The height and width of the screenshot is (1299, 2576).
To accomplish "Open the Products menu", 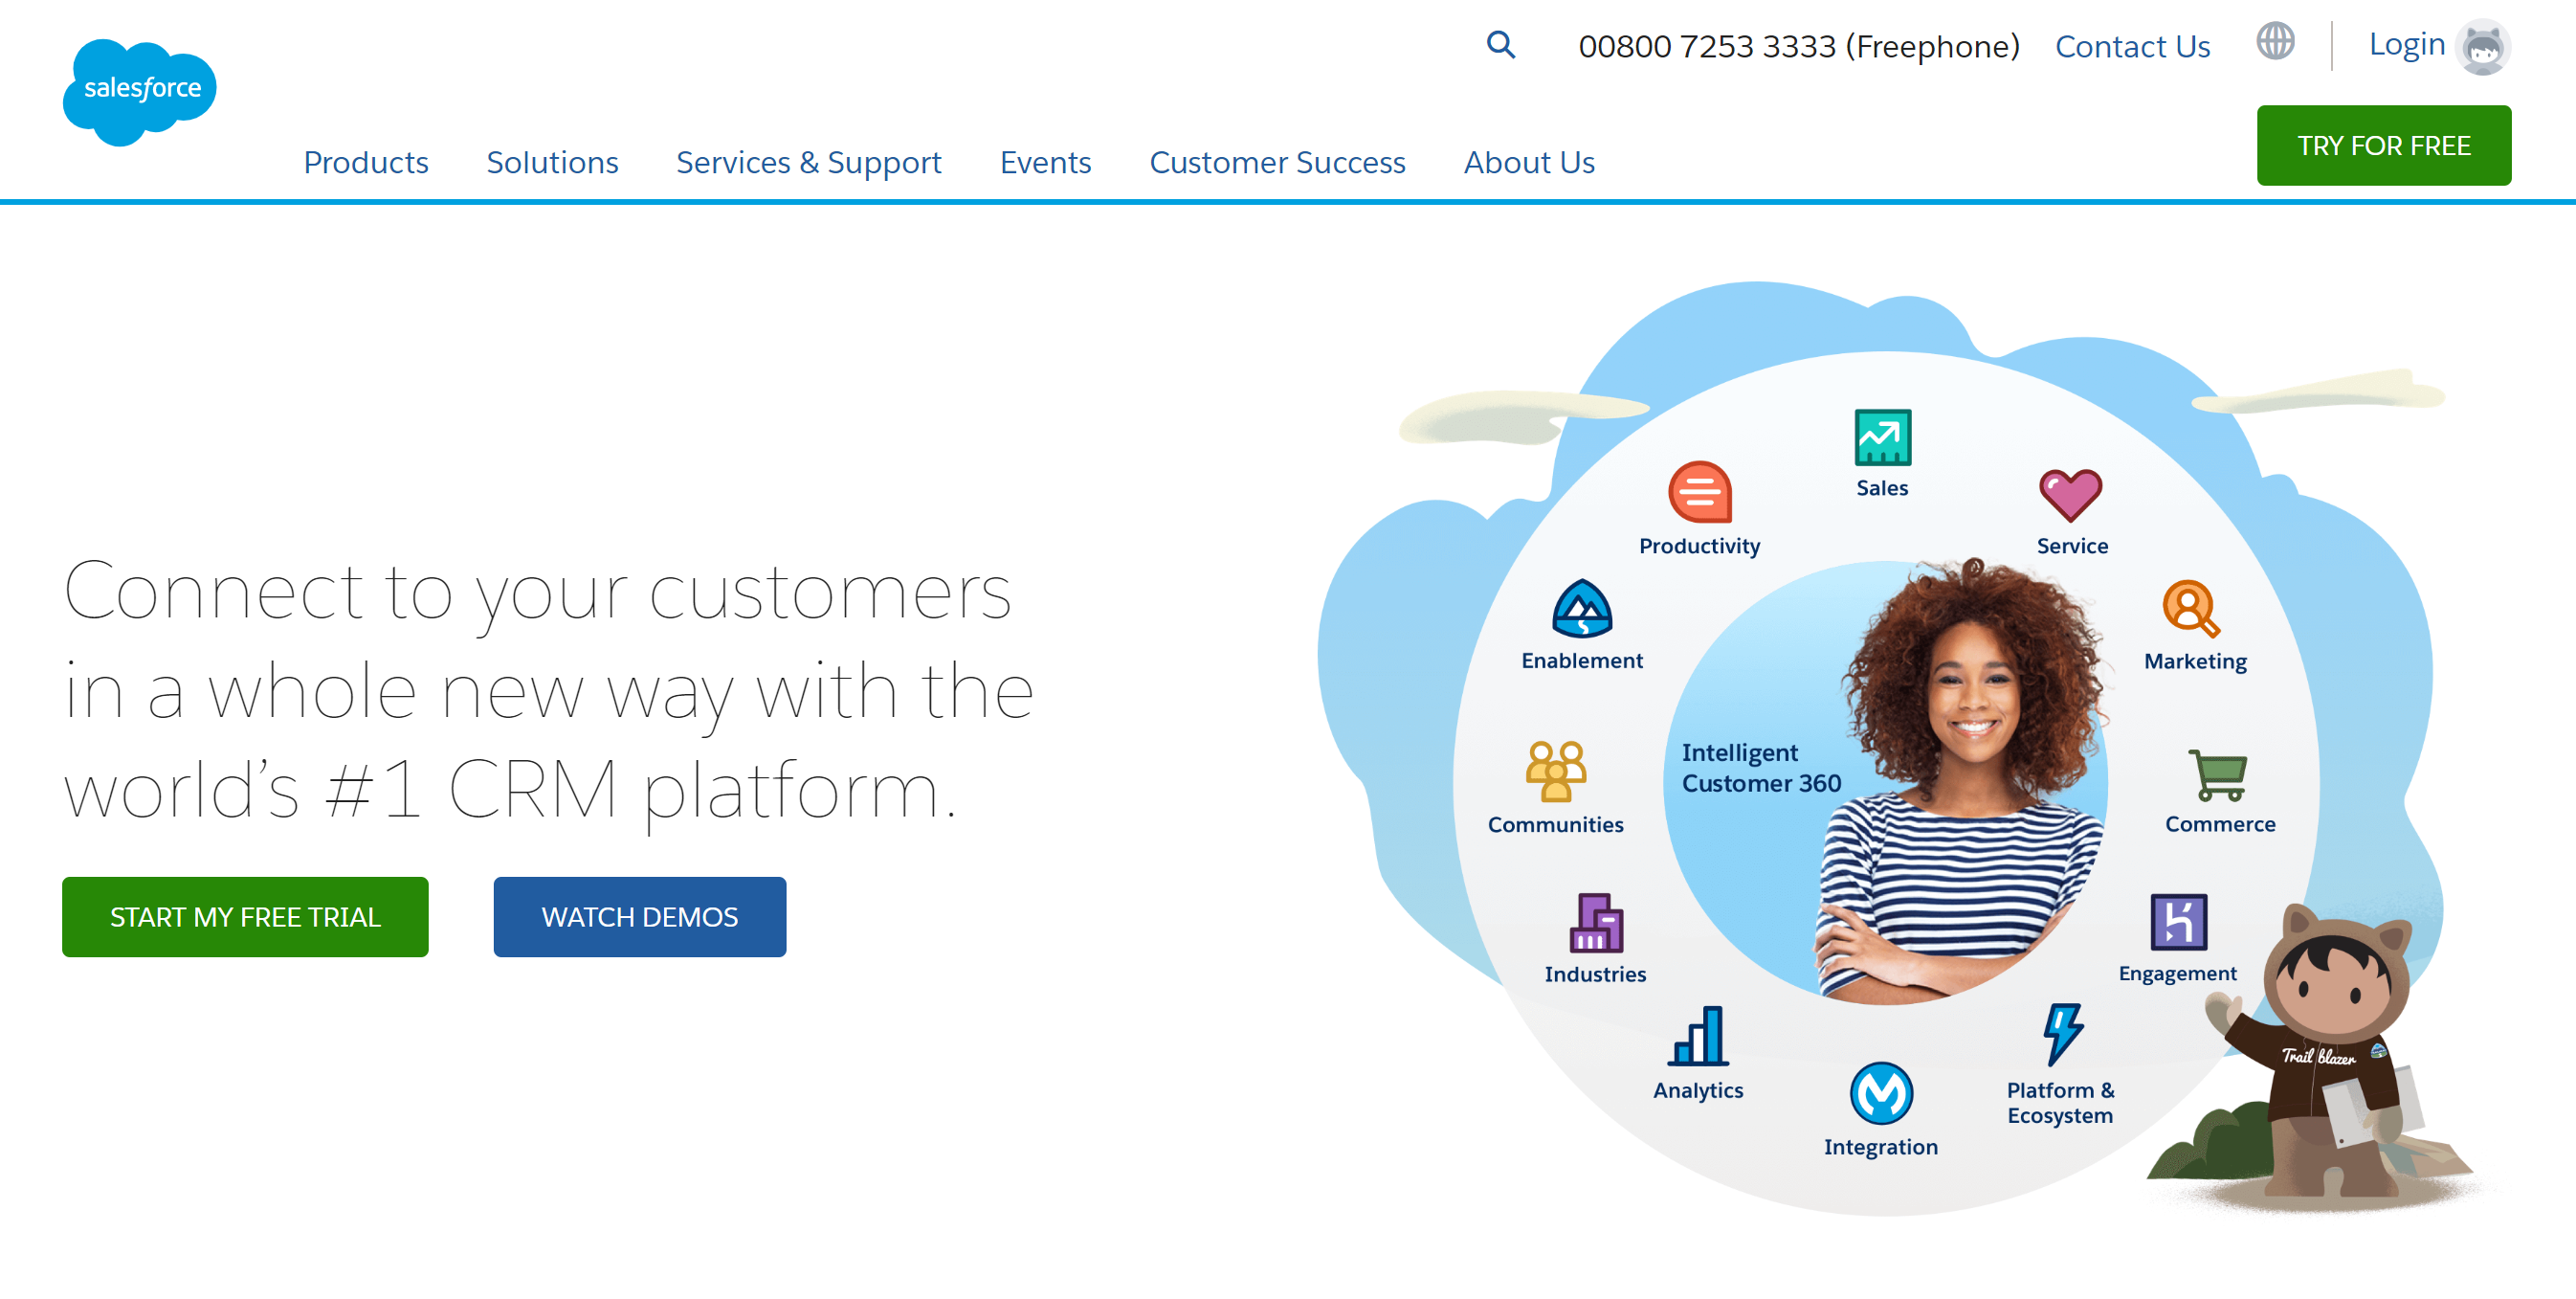I will (366, 162).
